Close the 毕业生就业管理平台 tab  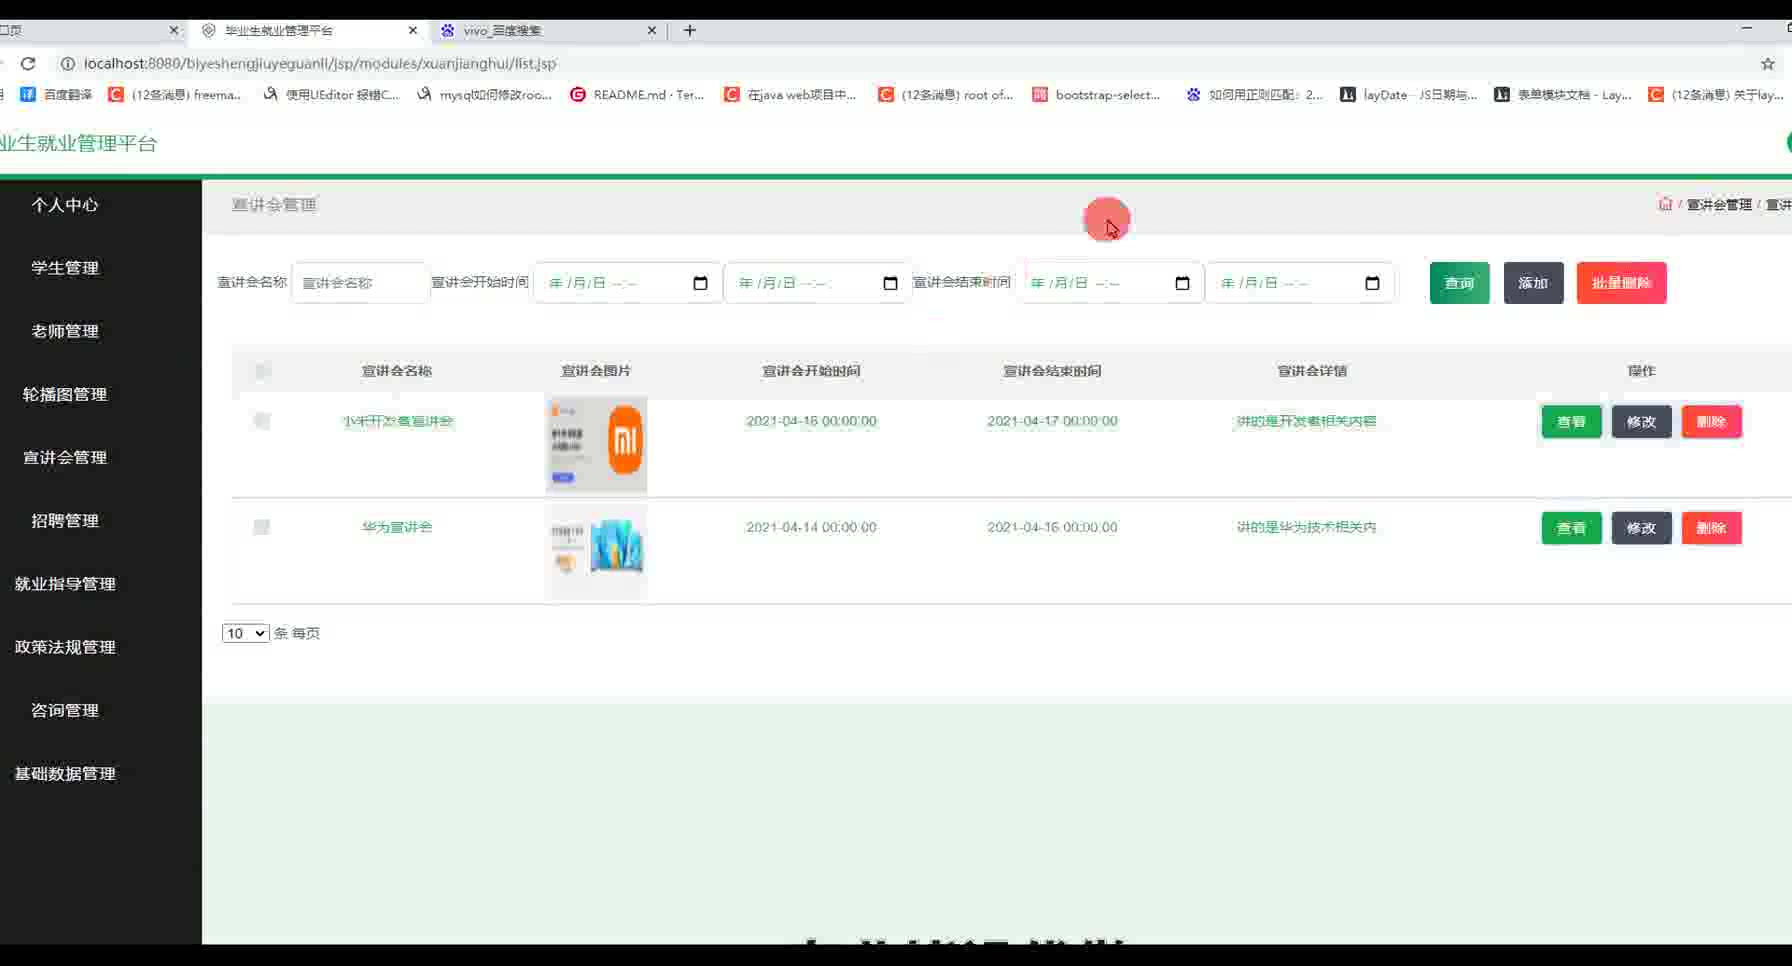412,30
